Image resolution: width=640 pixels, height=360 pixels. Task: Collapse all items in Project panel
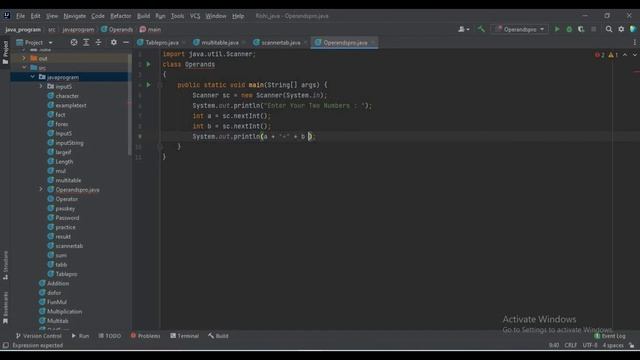coord(98,42)
